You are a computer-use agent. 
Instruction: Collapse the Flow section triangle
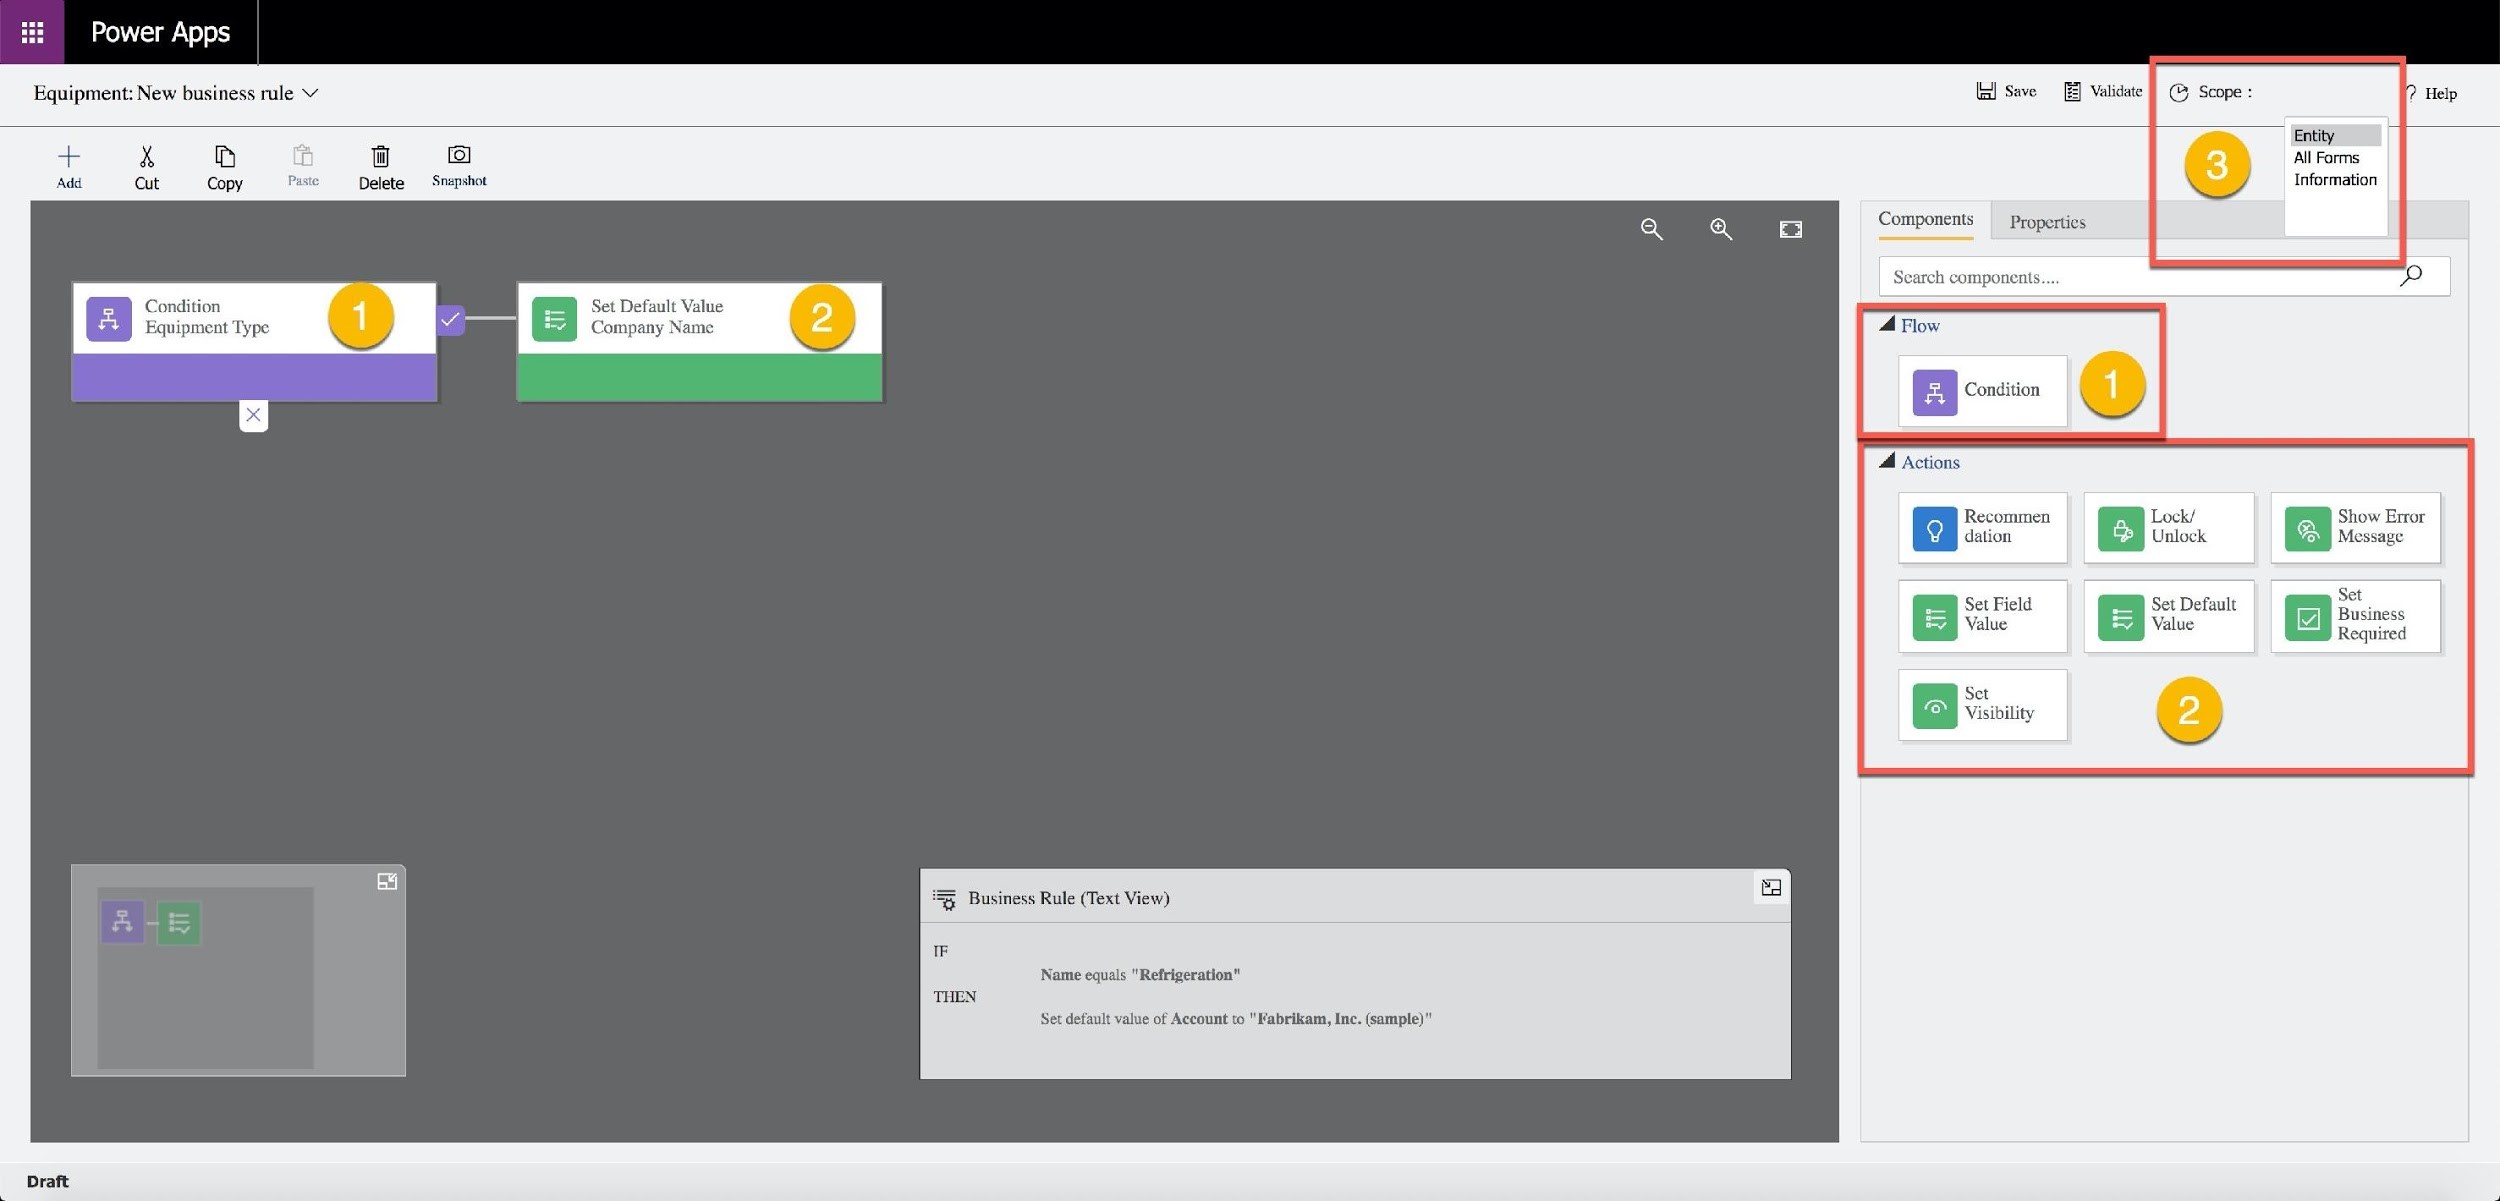tap(1887, 324)
